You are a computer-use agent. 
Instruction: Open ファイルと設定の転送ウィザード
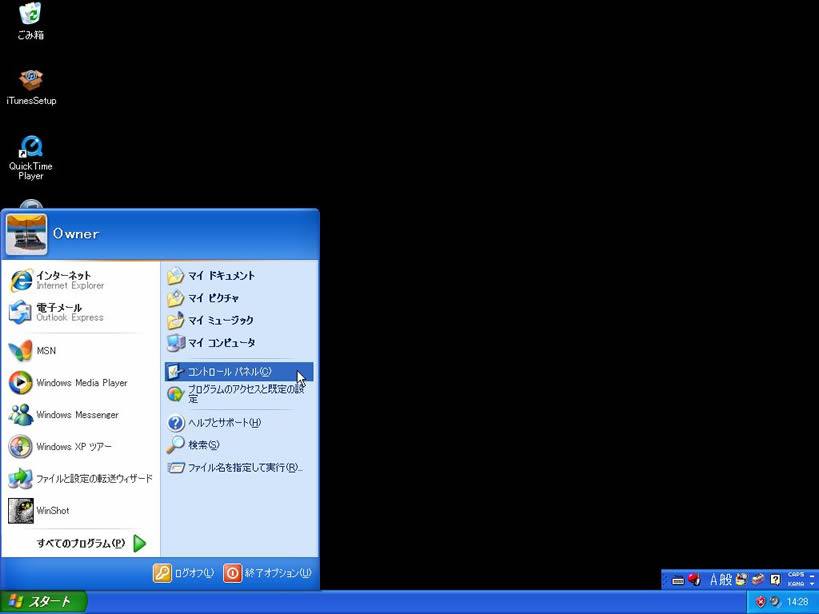click(80, 478)
